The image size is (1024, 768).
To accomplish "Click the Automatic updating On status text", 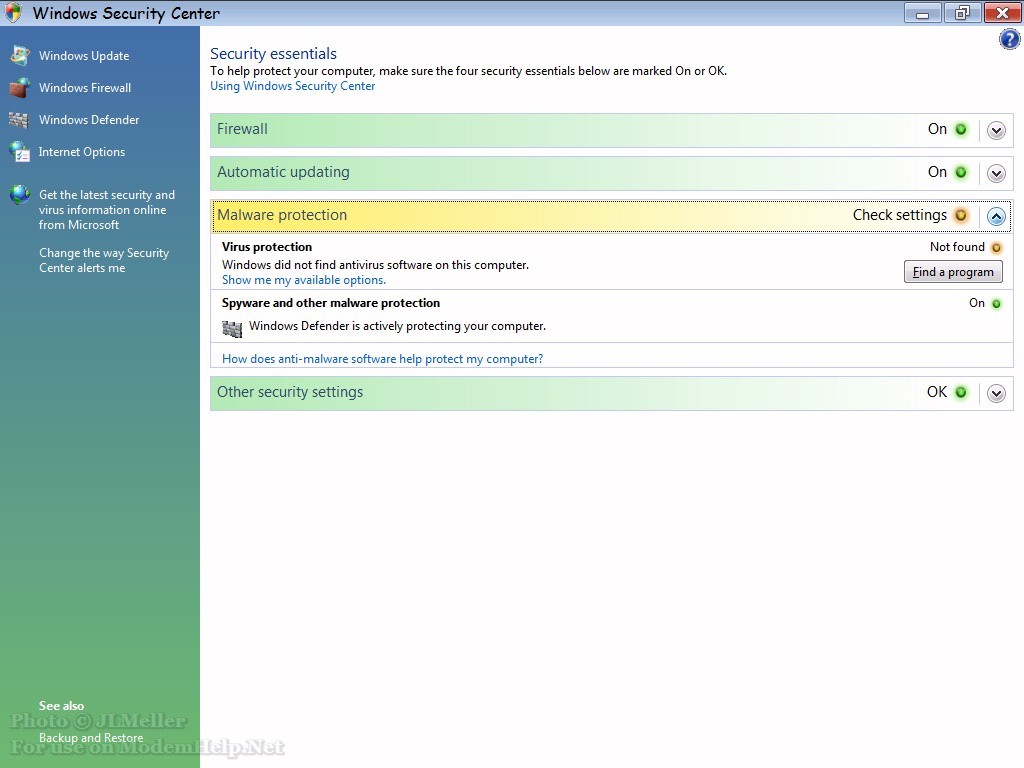I will tap(937, 172).
